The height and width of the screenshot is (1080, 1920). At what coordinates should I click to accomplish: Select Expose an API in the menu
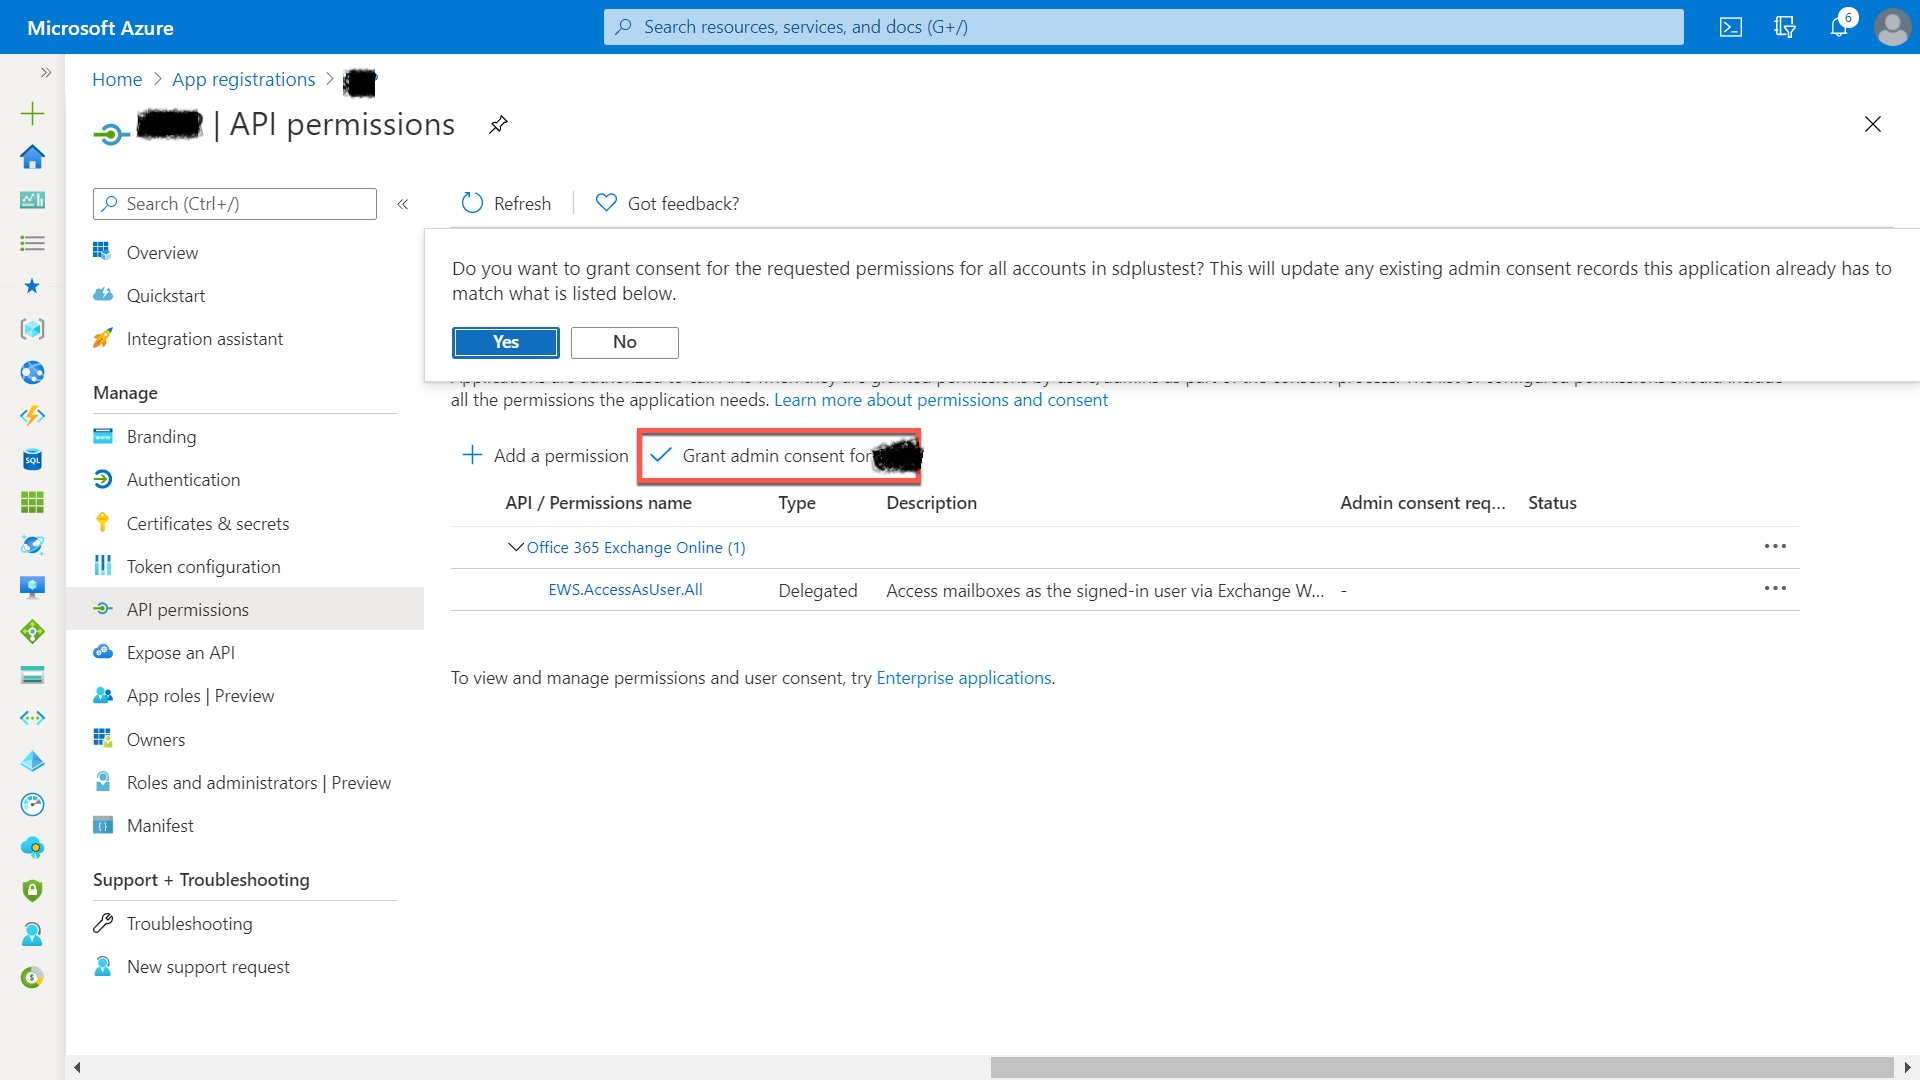(181, 653)
